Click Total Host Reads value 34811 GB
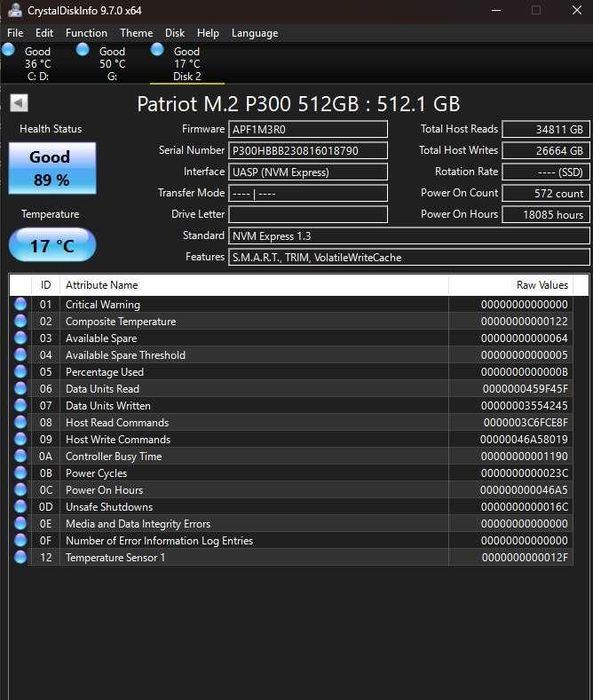 coord(546,129)
